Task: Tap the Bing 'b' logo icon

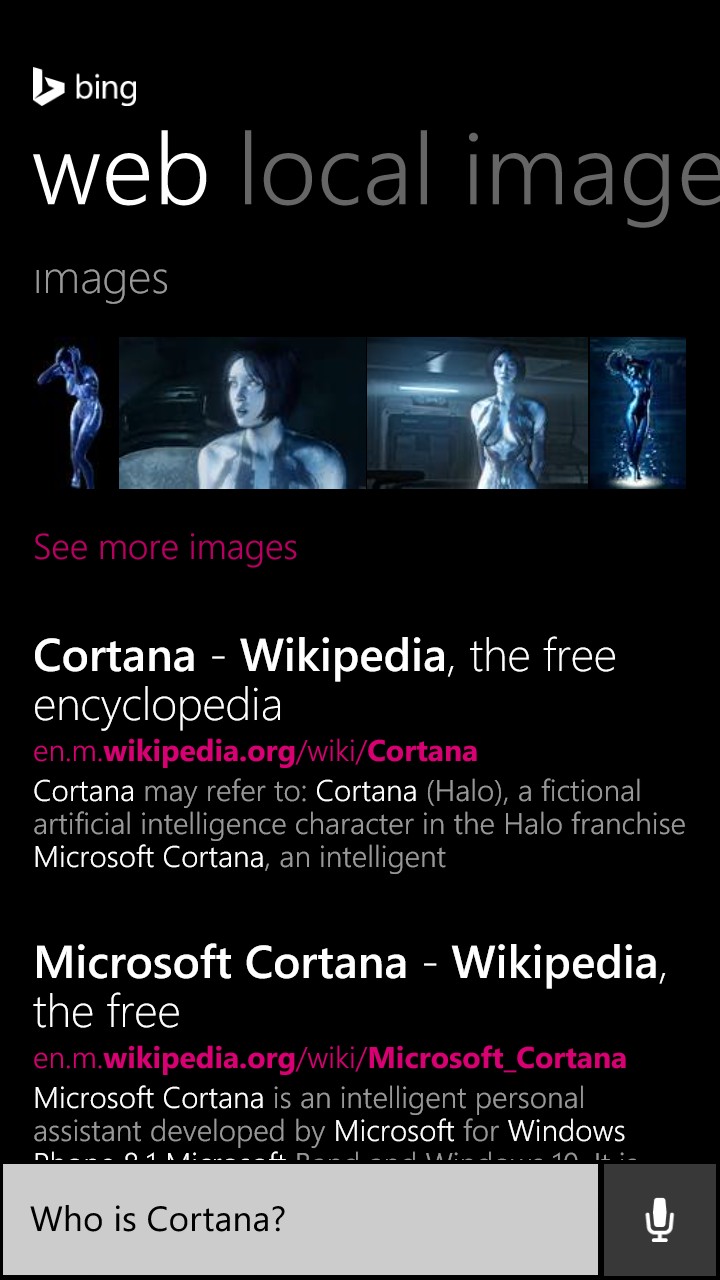Action: click(x=48, y=87)
